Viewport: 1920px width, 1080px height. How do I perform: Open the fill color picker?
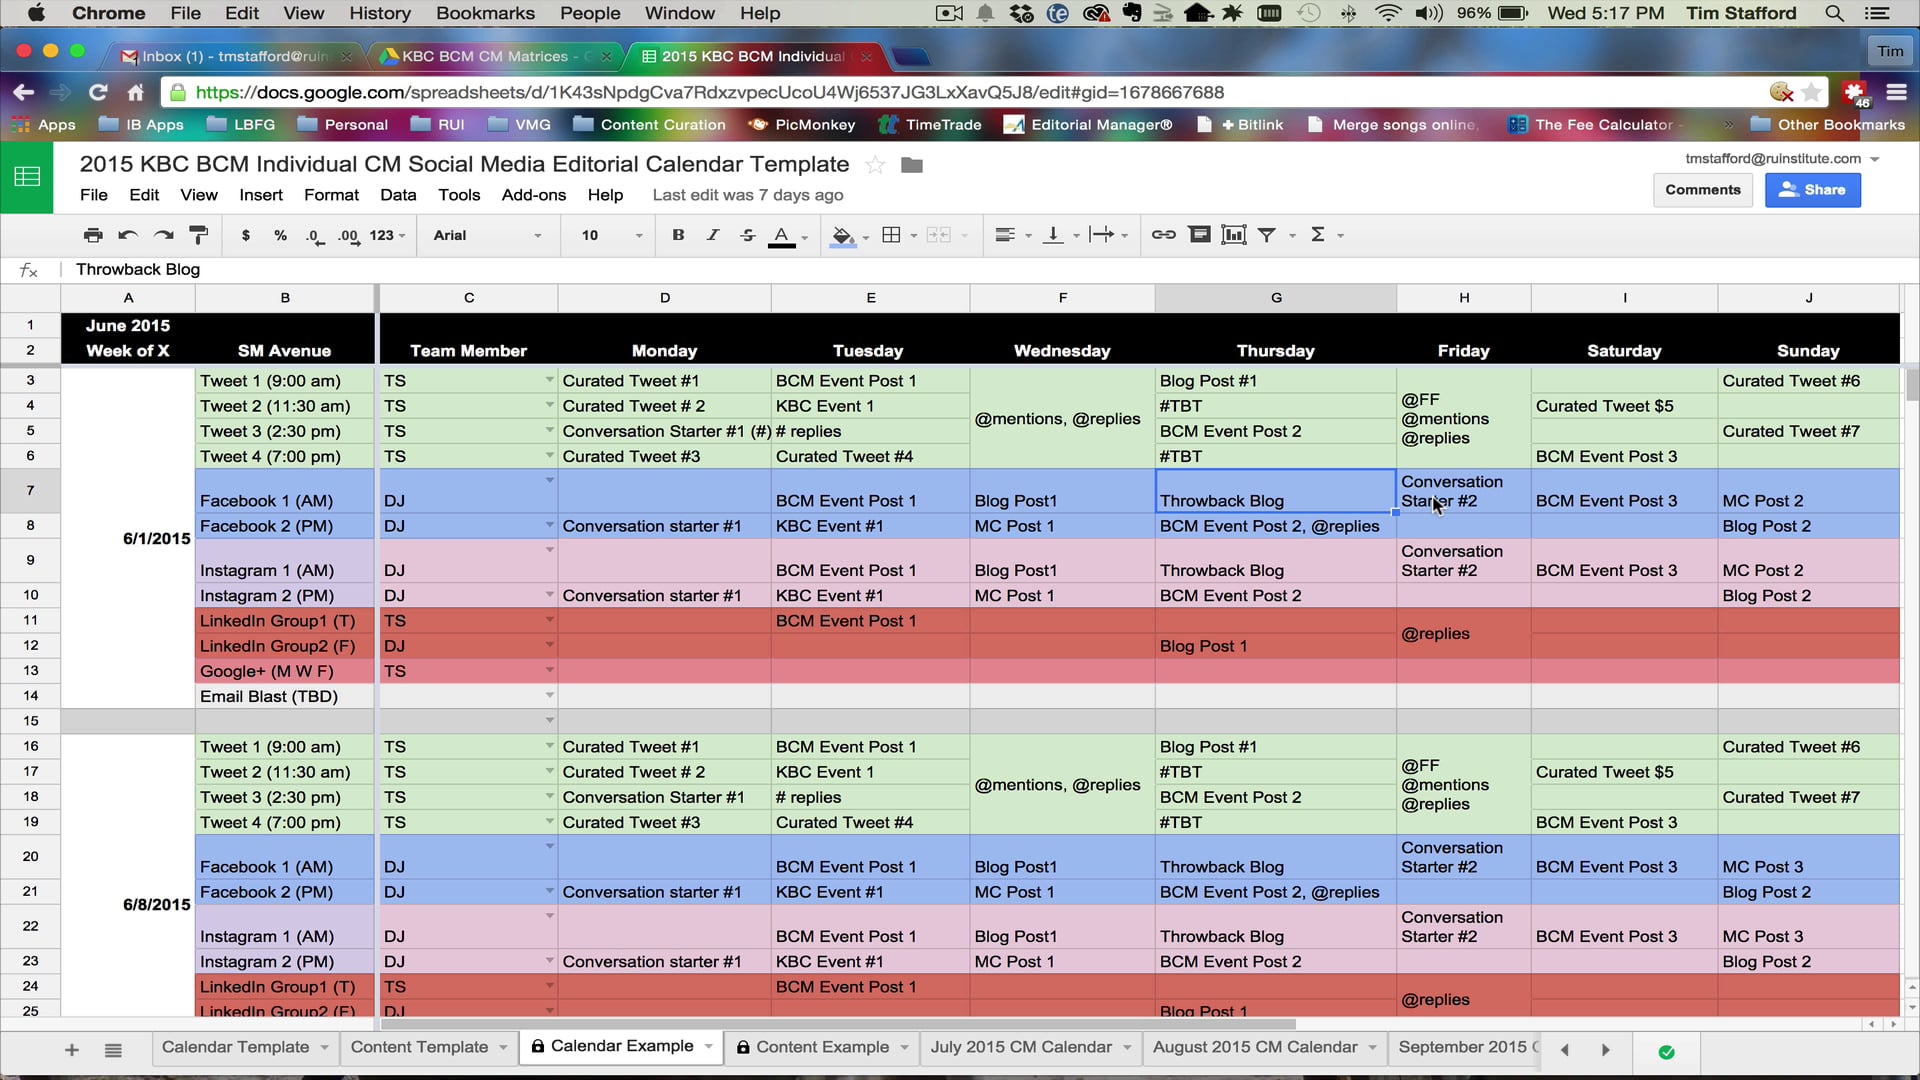pos(843,235)
